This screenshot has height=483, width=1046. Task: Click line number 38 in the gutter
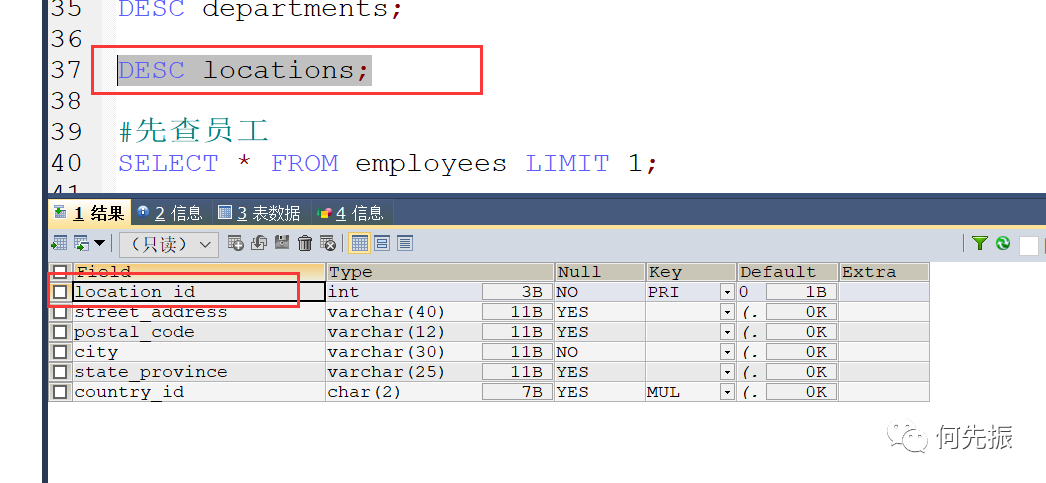[x=66, y=101]
